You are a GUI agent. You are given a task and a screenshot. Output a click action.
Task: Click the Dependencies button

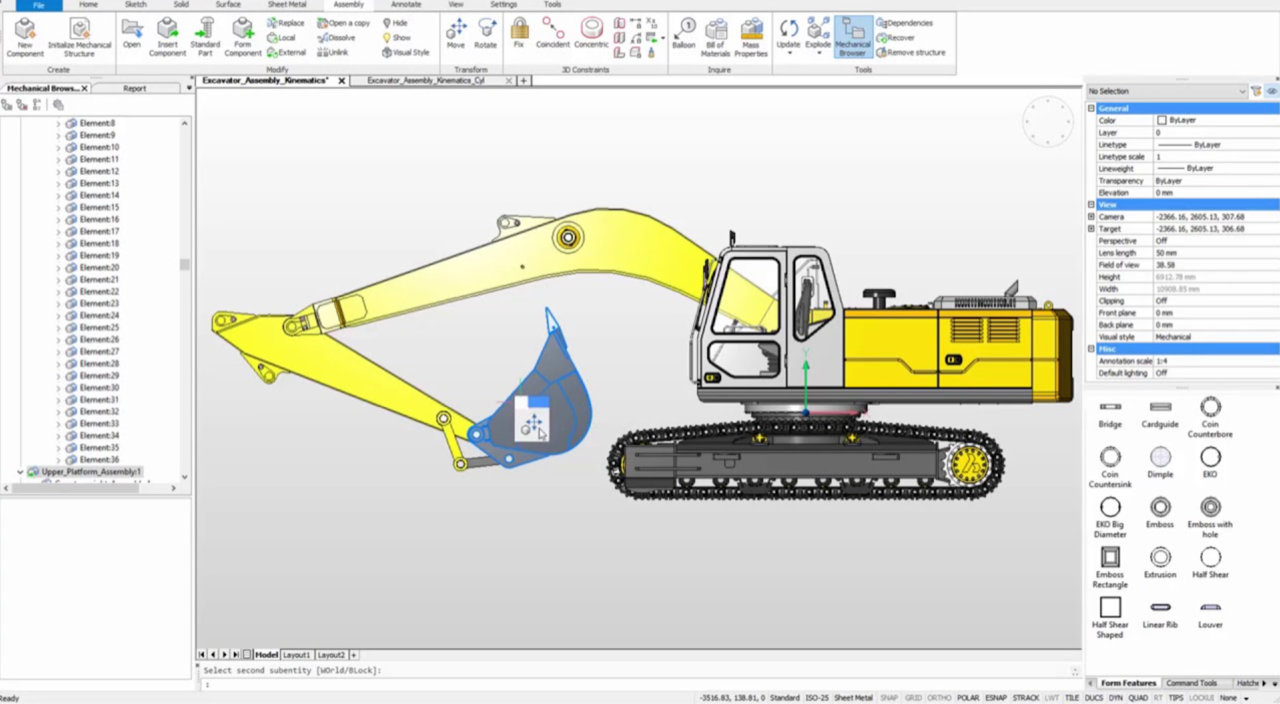click(x=905, y=23)
